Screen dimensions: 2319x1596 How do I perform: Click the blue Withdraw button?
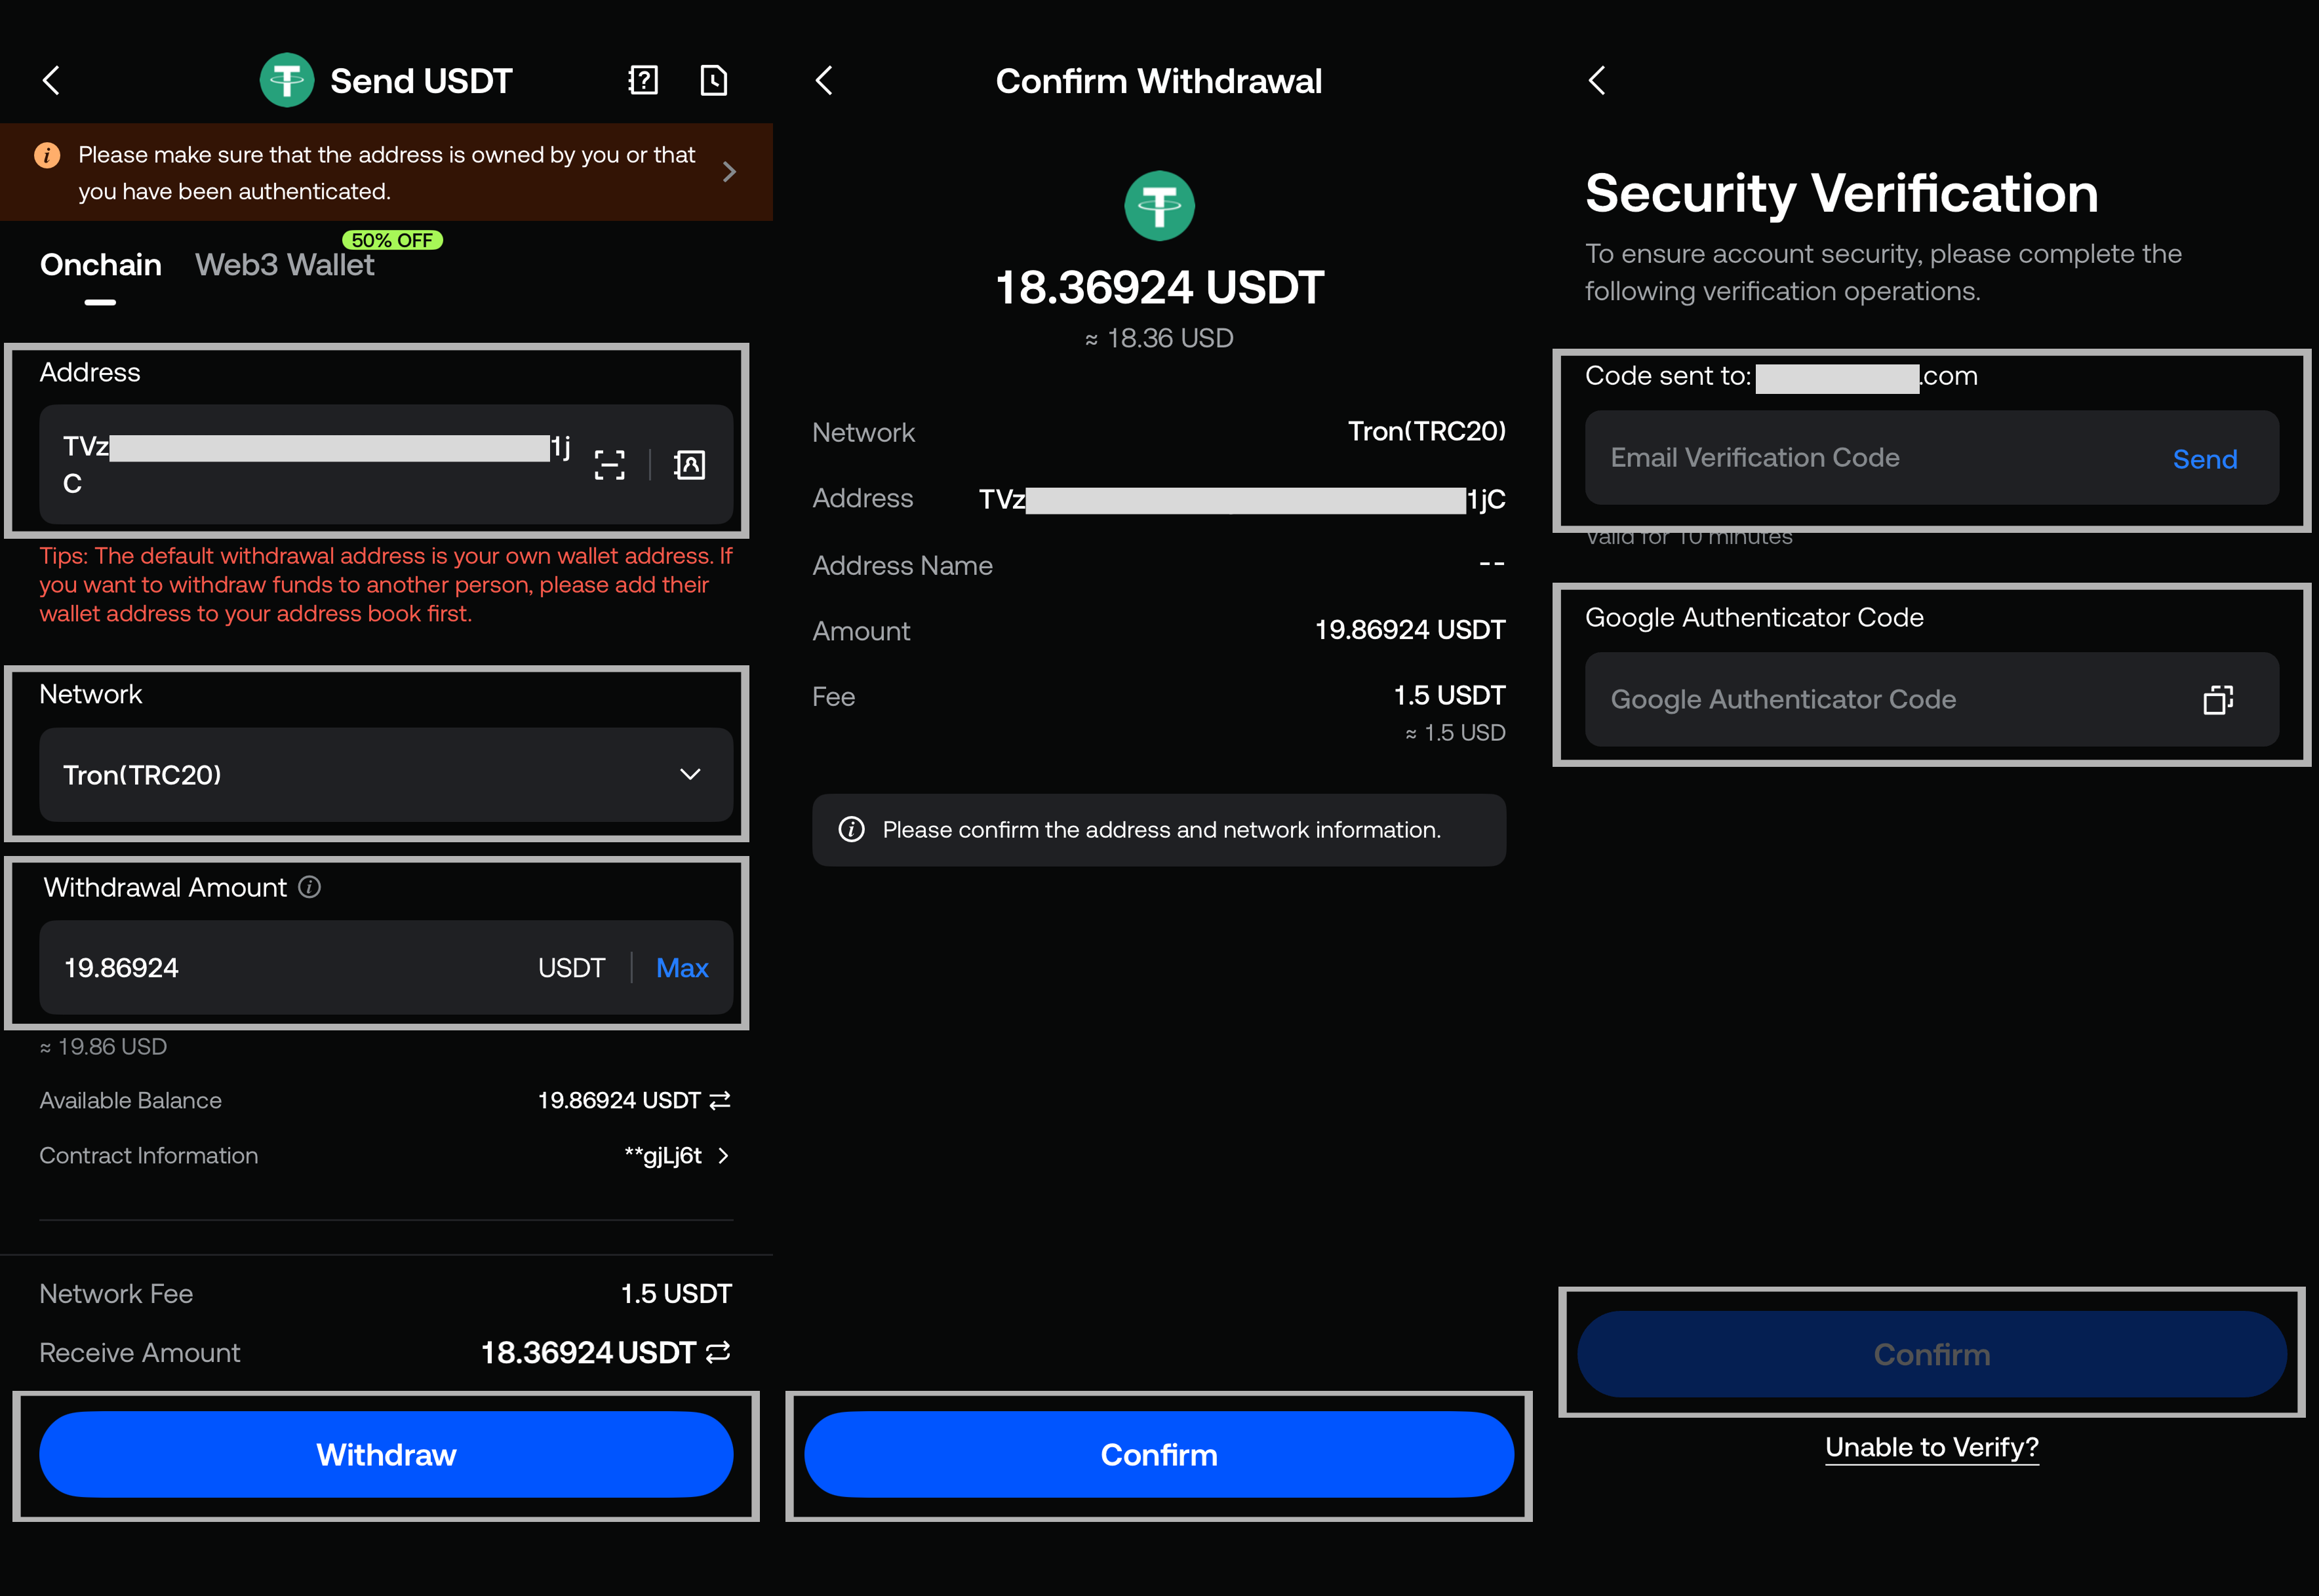pos(386,1454)
